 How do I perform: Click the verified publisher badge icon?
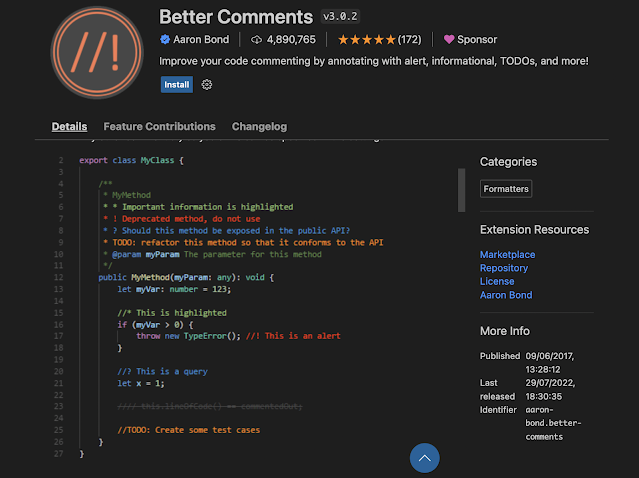165,40
